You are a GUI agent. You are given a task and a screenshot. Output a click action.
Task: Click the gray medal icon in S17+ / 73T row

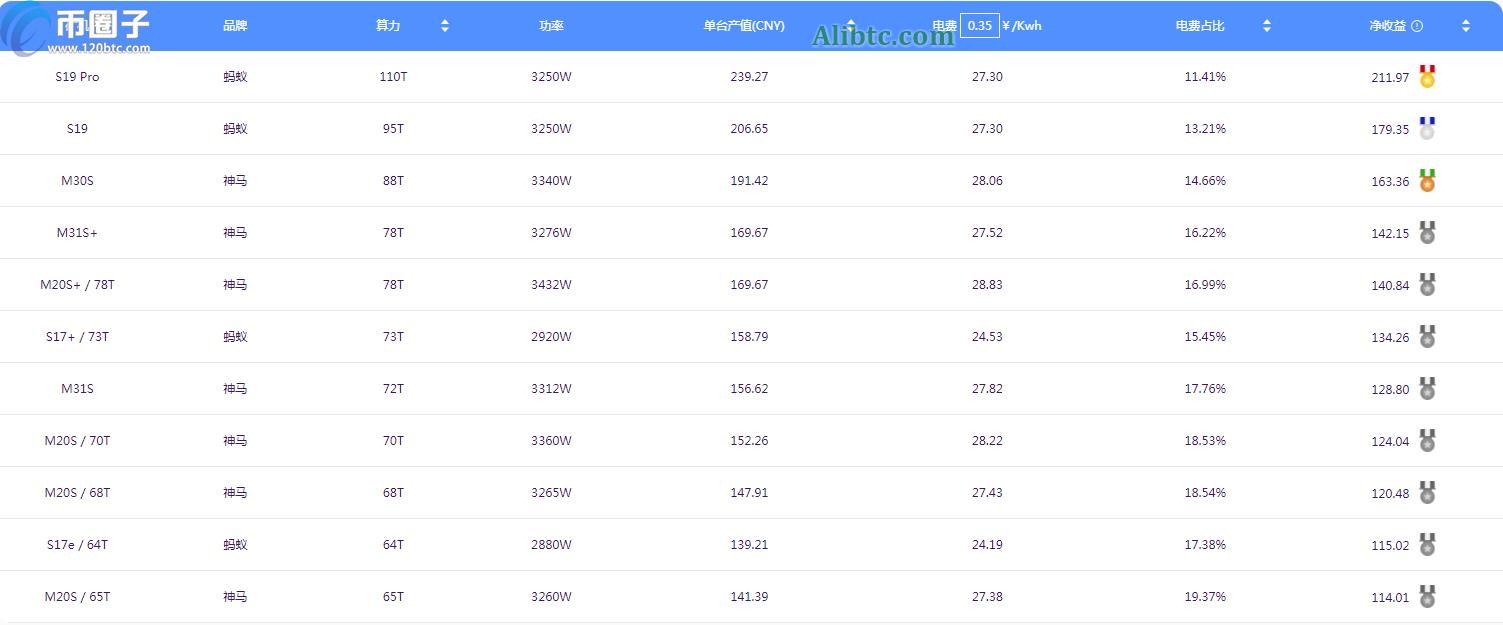1427,337
